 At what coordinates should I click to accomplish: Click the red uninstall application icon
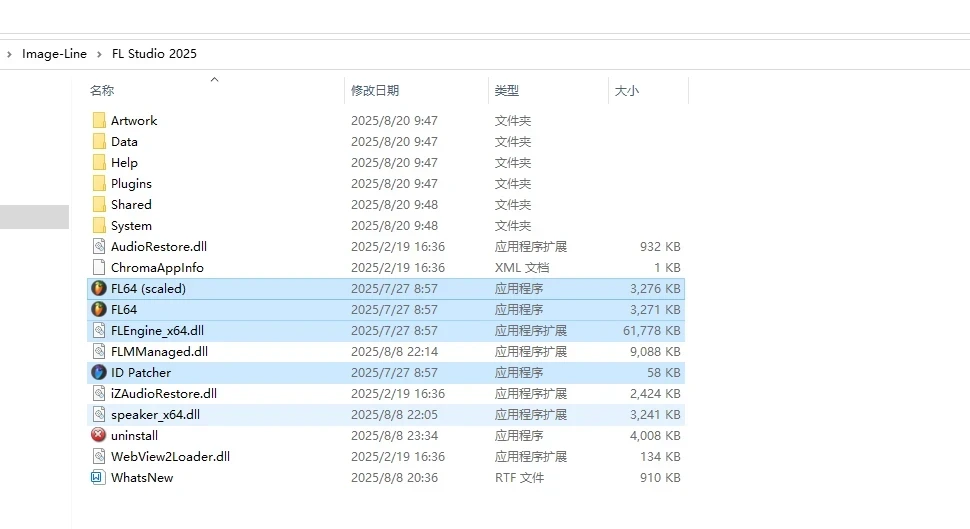(x=98, y=435)
